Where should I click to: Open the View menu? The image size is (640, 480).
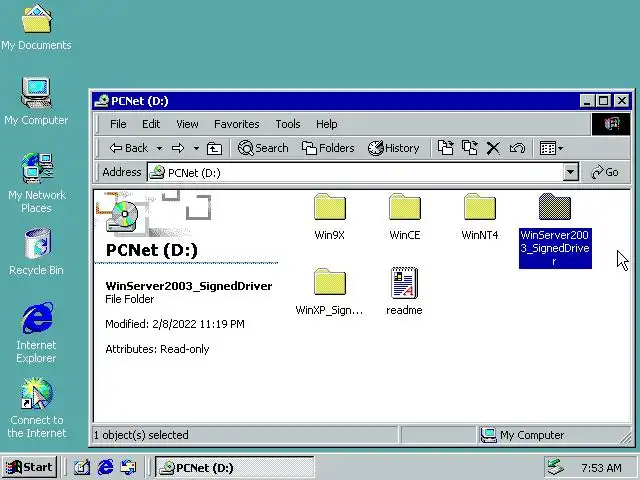187,124
